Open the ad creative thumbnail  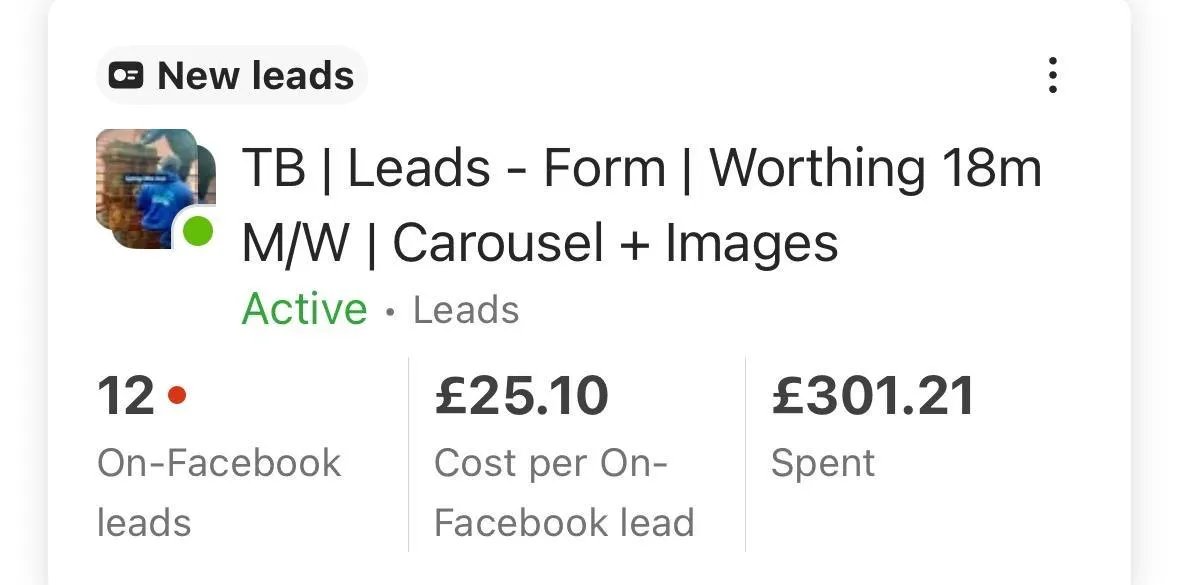pyautogui.click(x=156, y=189)
